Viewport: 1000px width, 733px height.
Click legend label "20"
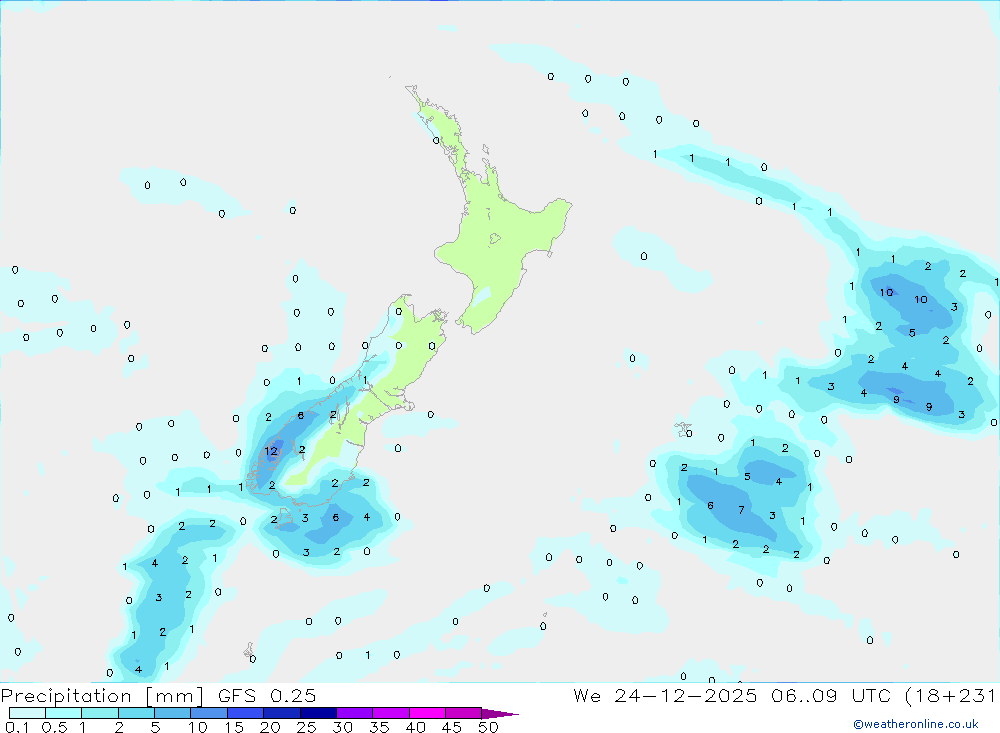pos(270,727)
